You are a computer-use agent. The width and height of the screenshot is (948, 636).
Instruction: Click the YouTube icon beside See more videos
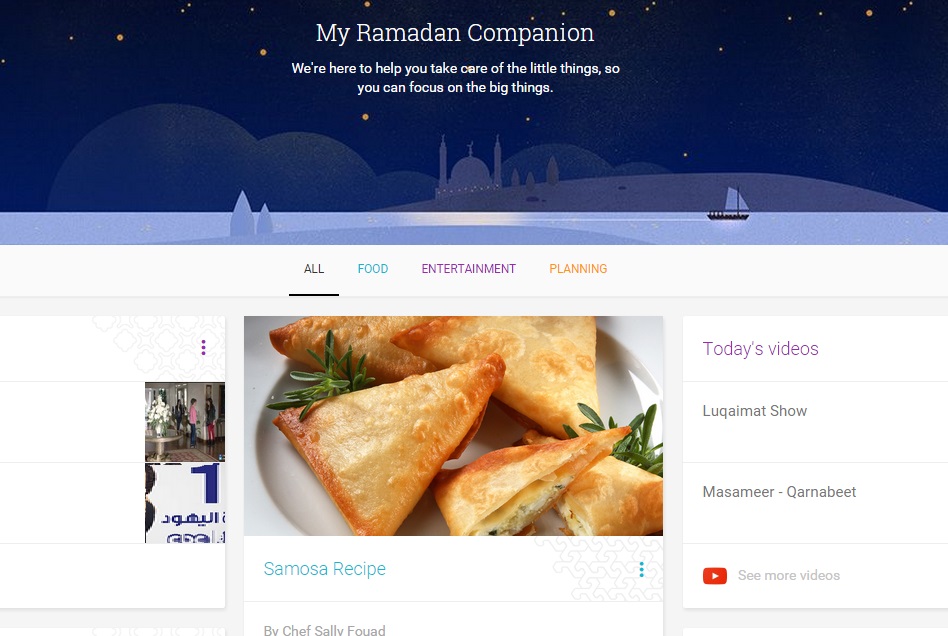[x=715, y=576]
